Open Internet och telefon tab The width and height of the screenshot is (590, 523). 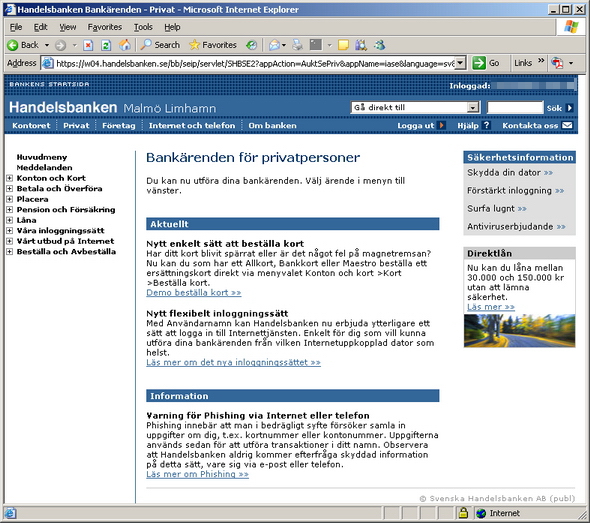click(x=192, y=126)
